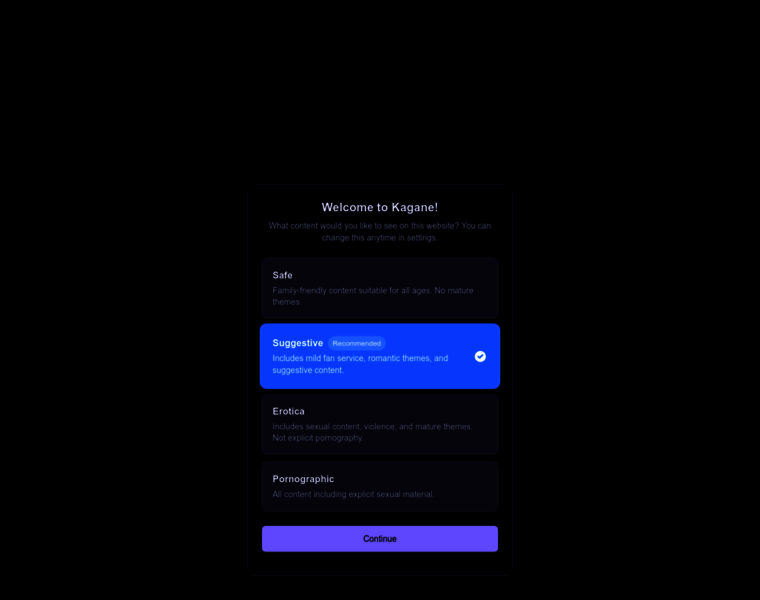Click the Continue button
Viewport: 760px width, 600px height.
pos(380,538)
